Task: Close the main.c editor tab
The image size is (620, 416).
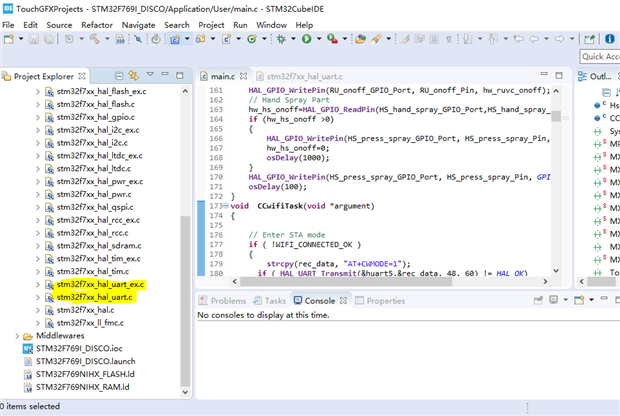Action: (243, 76)
